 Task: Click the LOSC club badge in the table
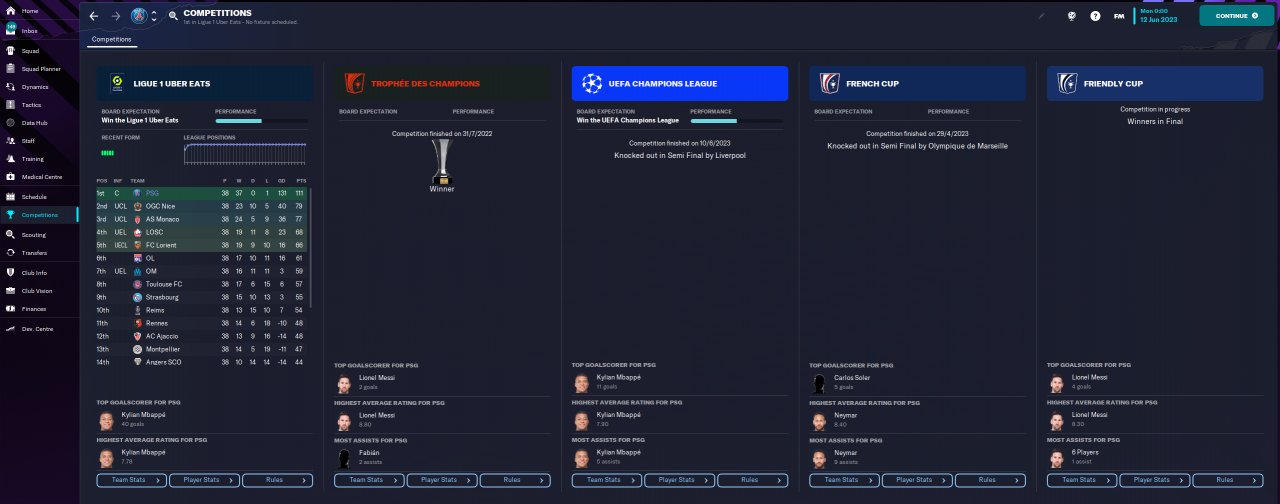pos(137,231)
